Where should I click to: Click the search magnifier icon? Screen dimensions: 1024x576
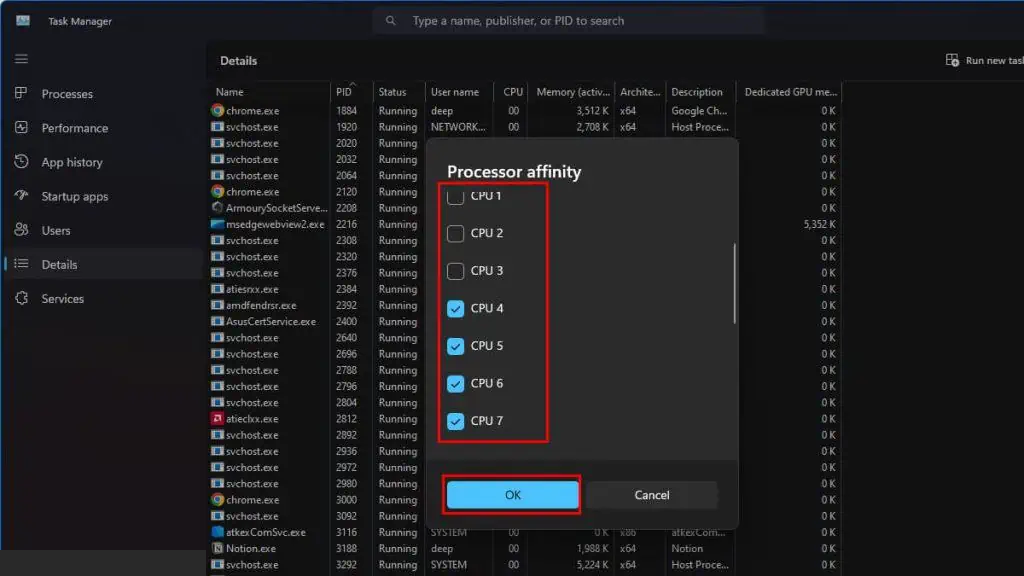(391, 21)
